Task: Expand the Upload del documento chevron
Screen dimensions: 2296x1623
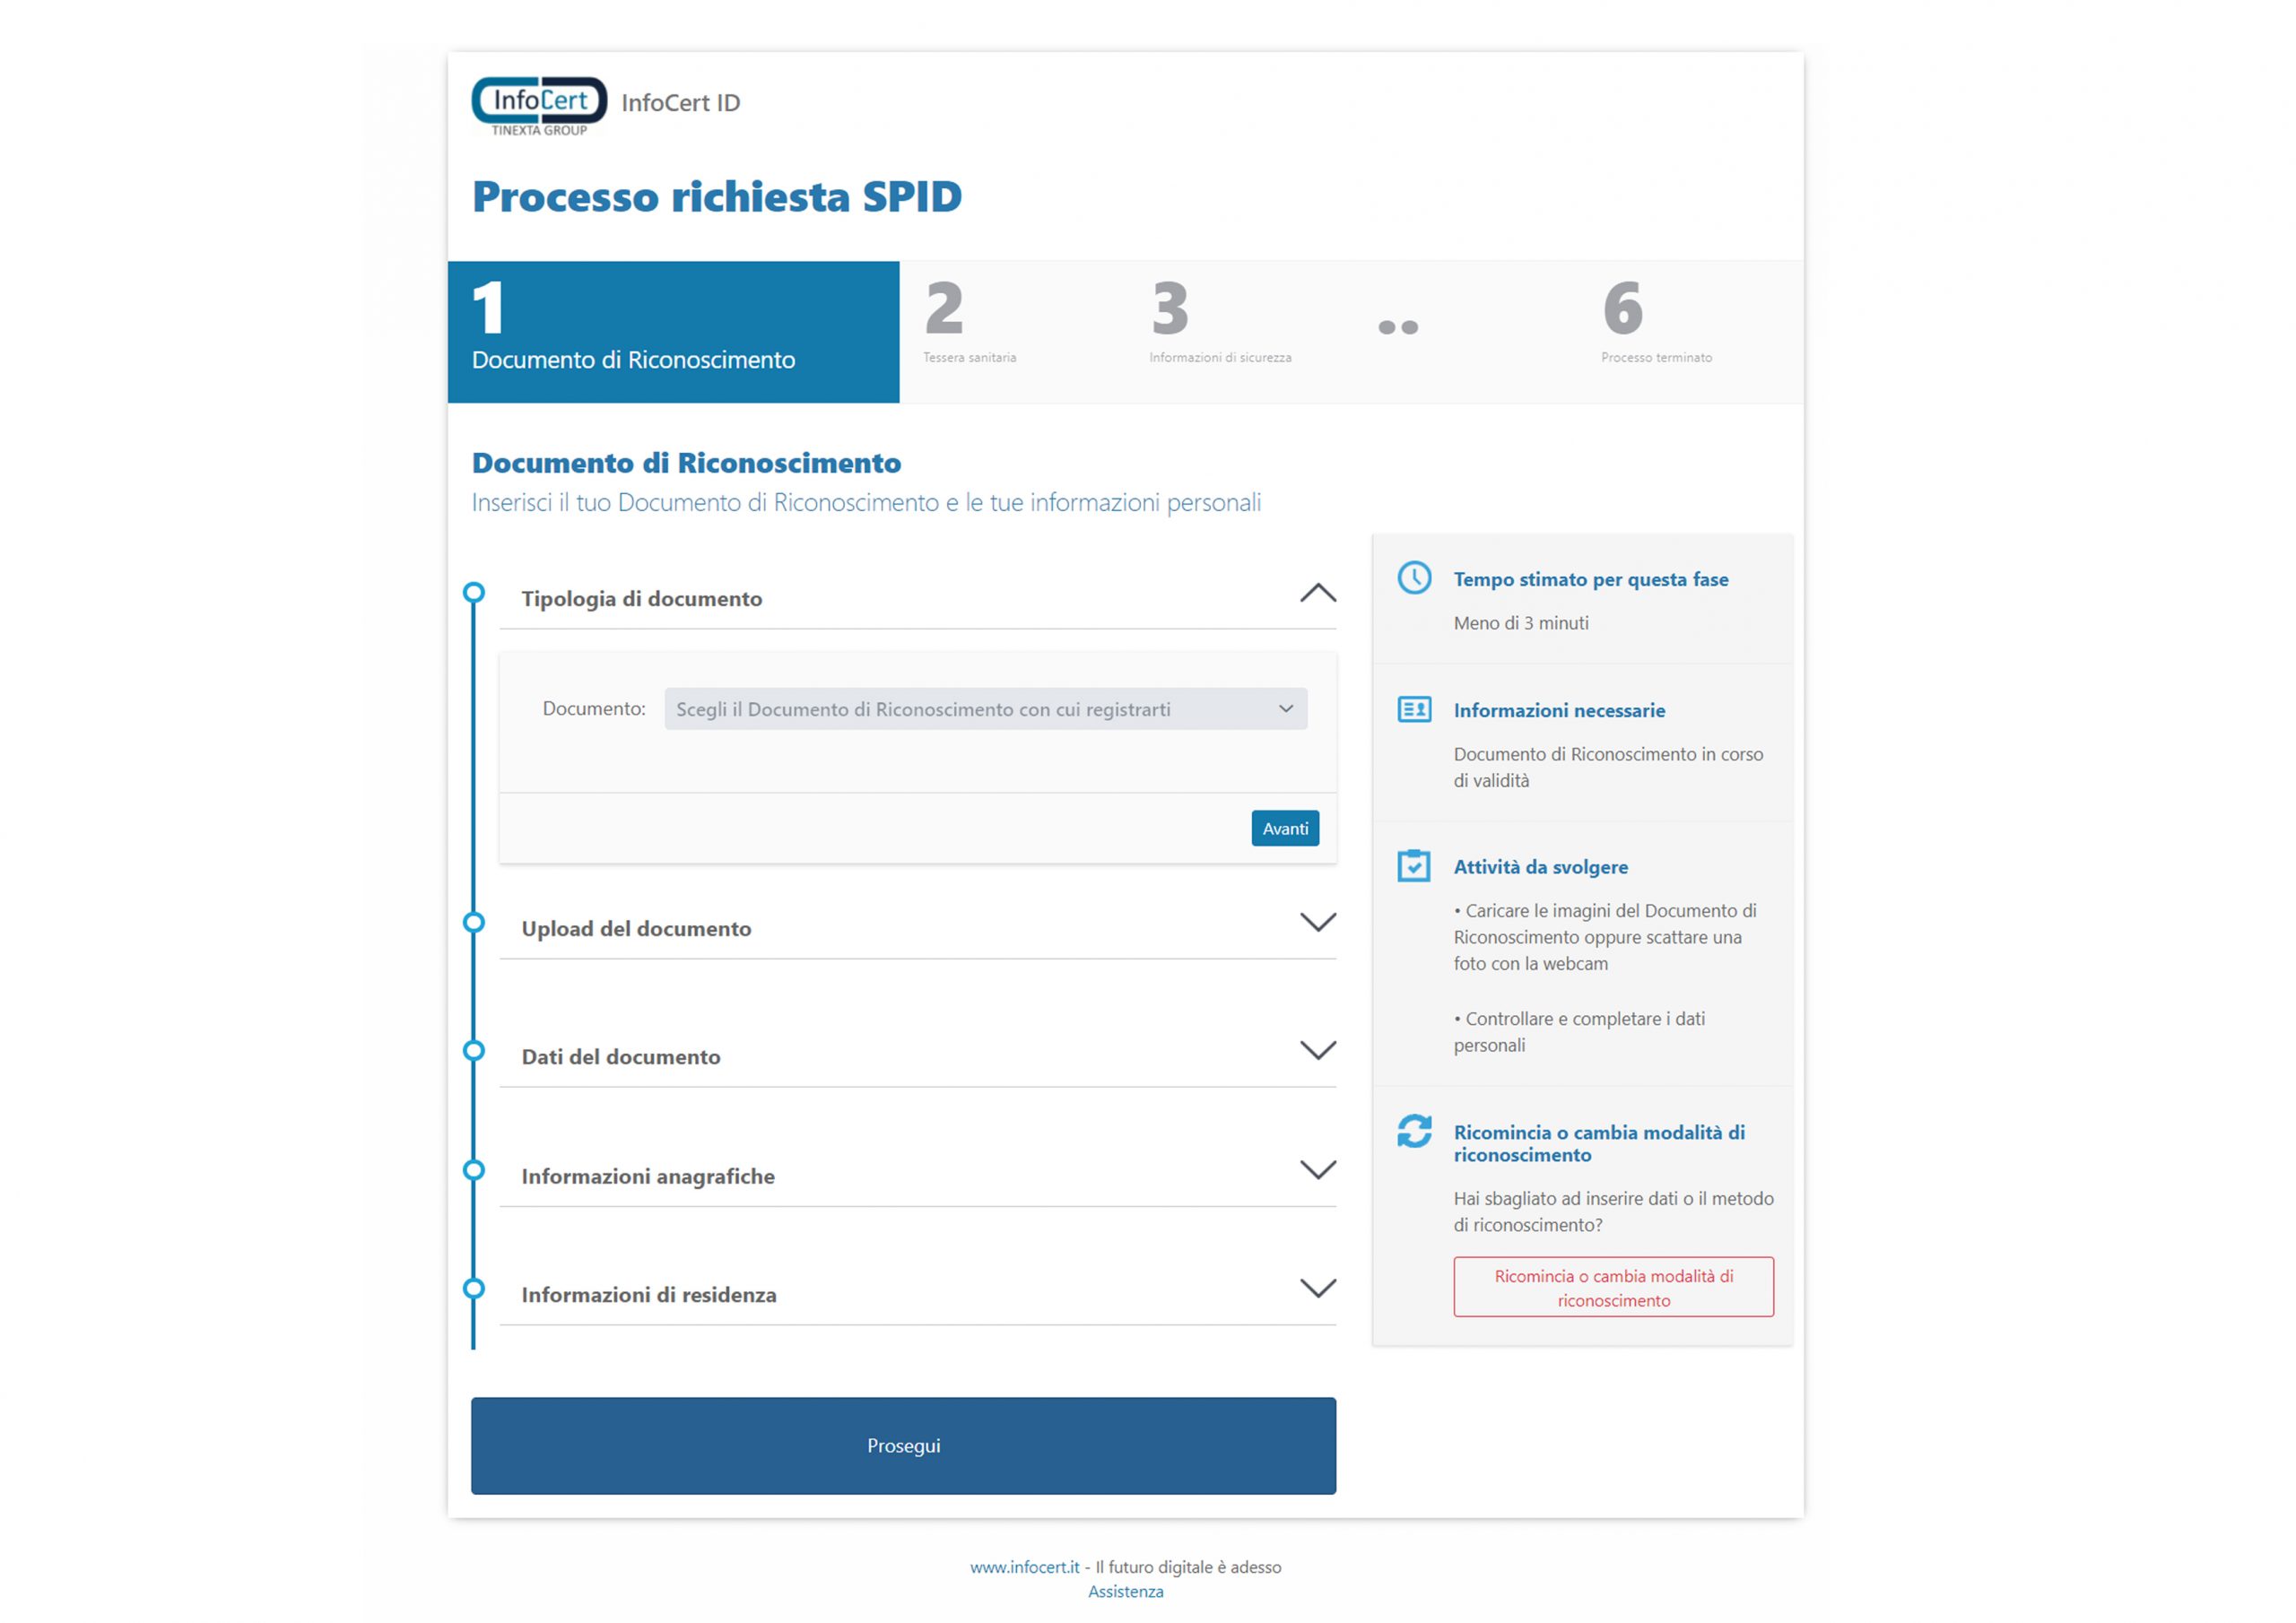Action: point(1317,922)
